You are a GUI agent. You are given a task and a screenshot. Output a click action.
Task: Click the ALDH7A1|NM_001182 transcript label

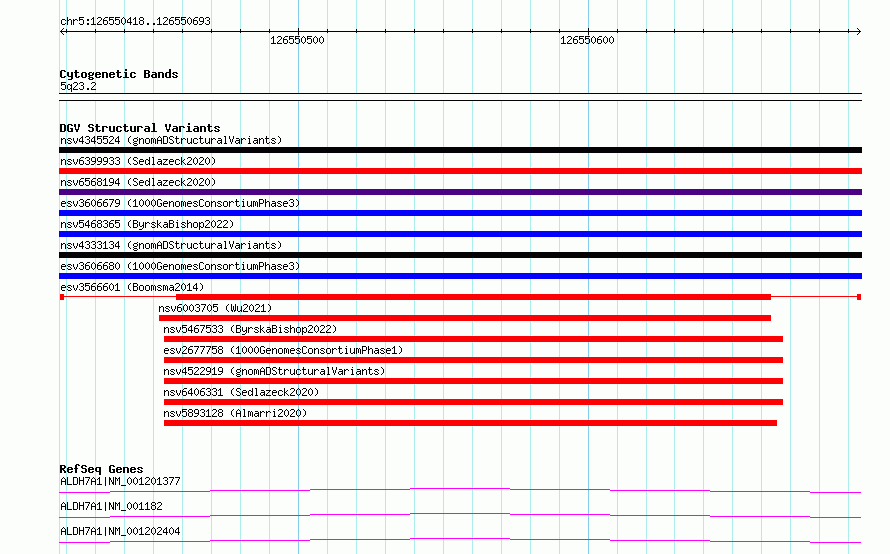click(111, 506)
